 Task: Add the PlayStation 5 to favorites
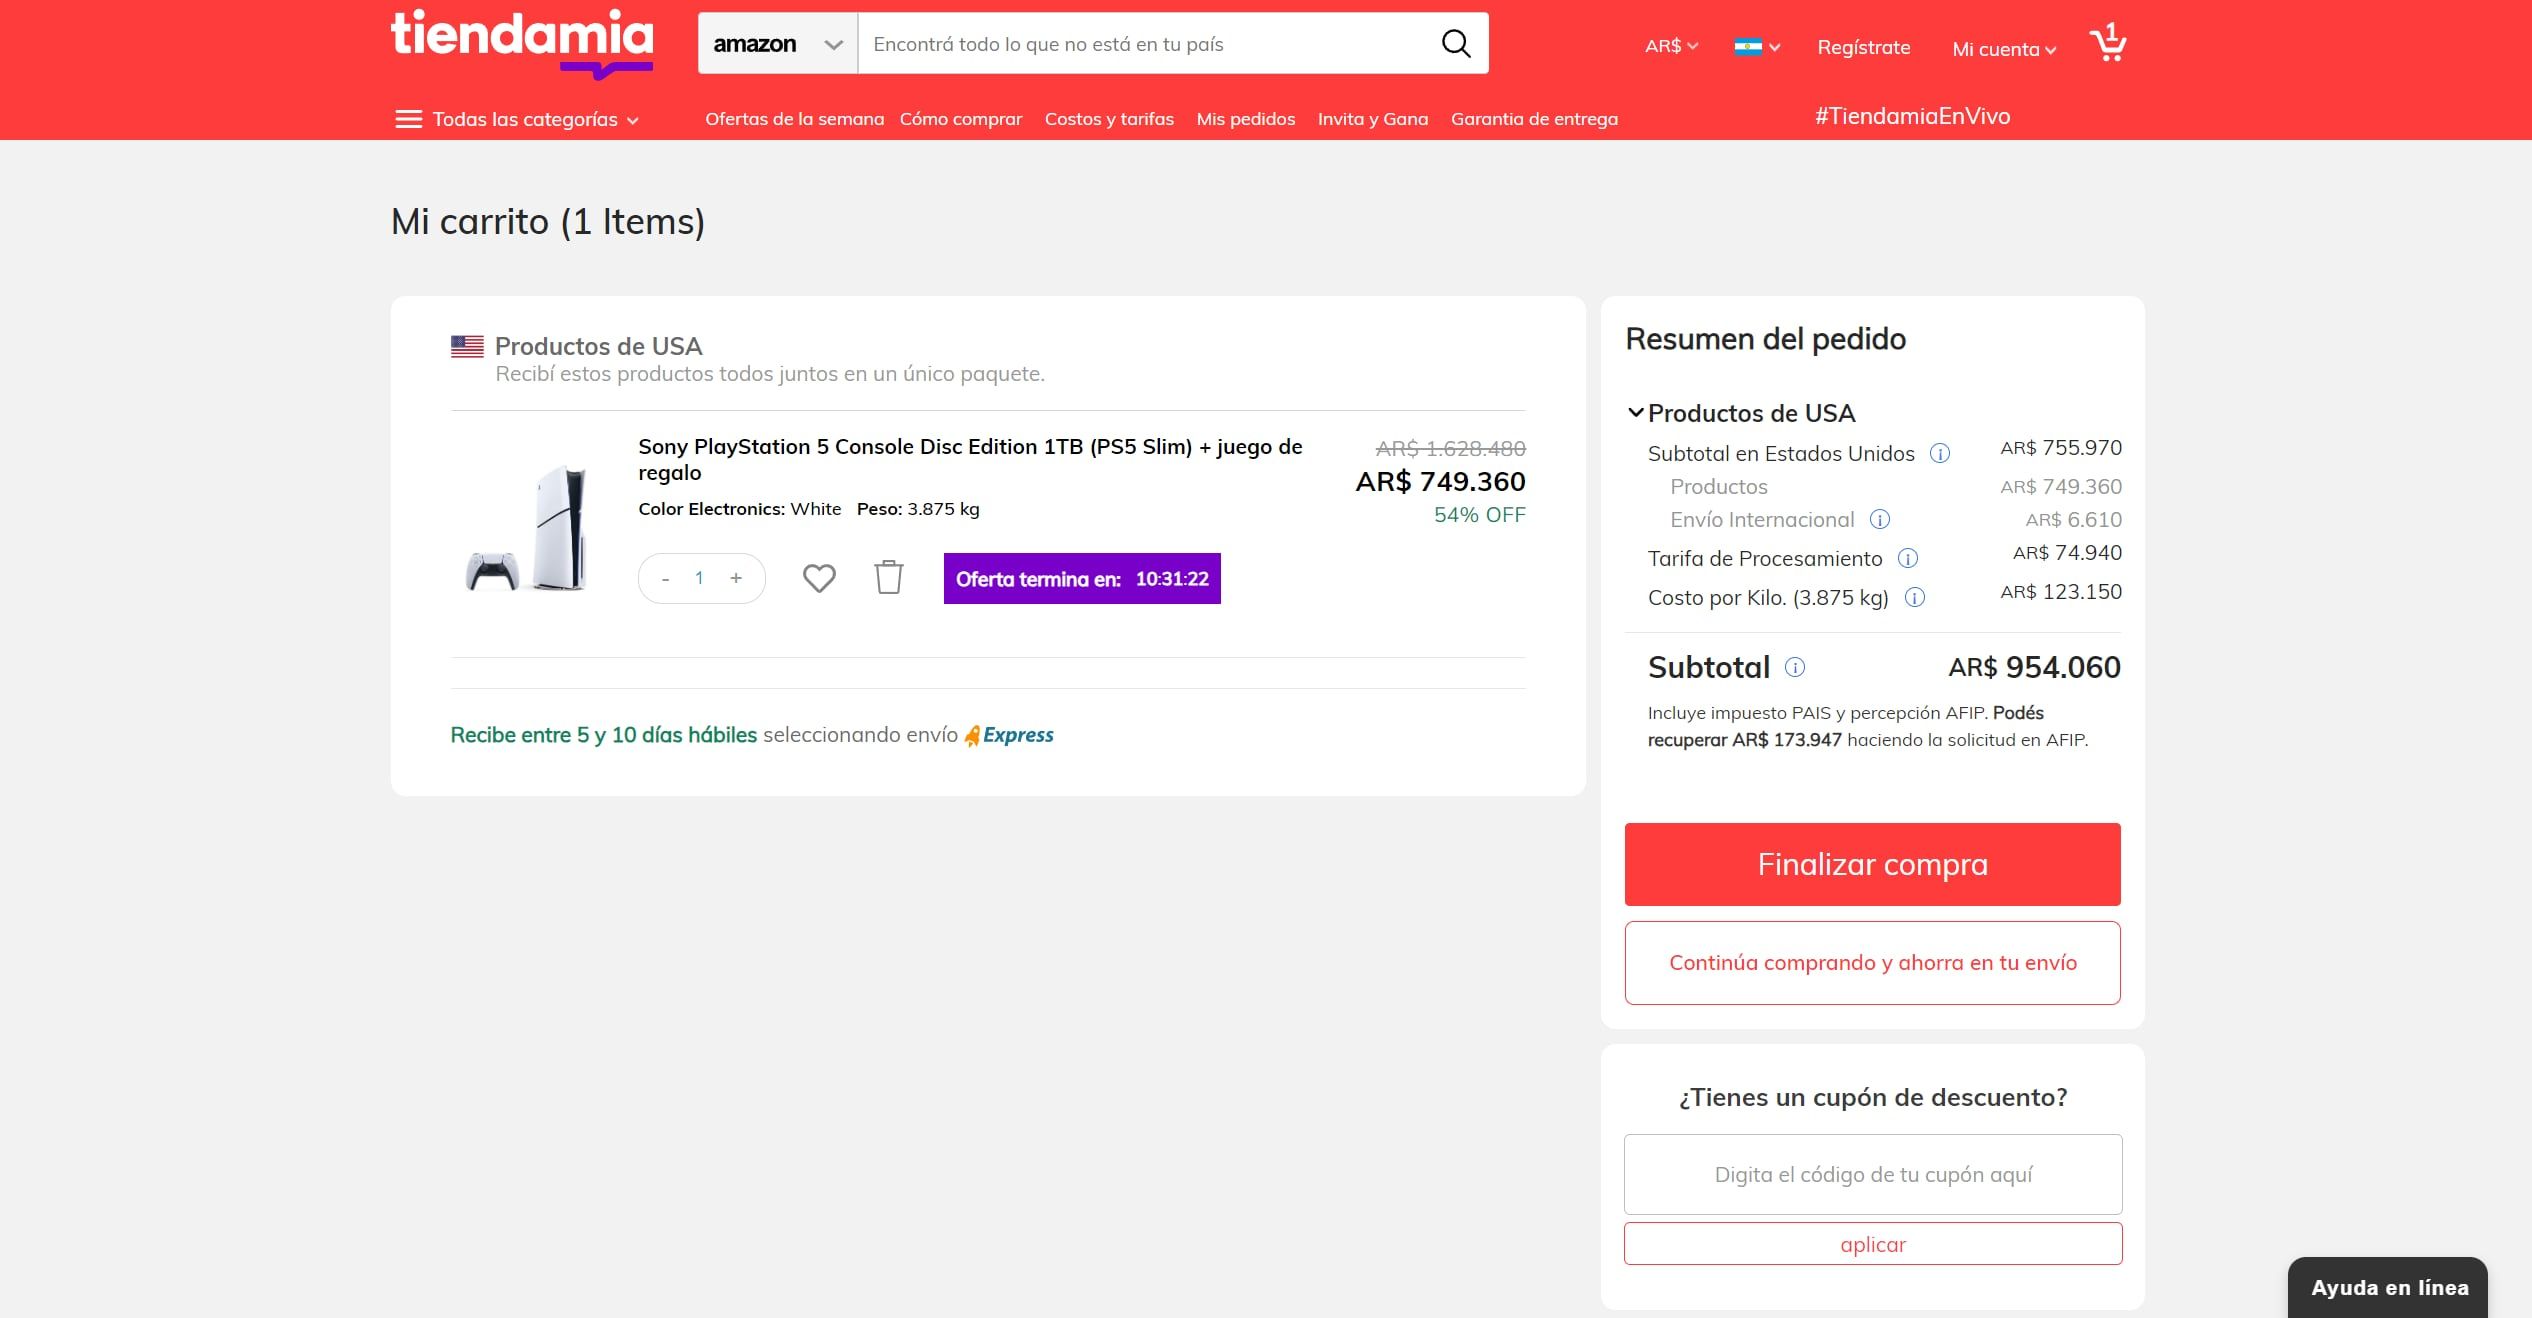click(818, 577)
